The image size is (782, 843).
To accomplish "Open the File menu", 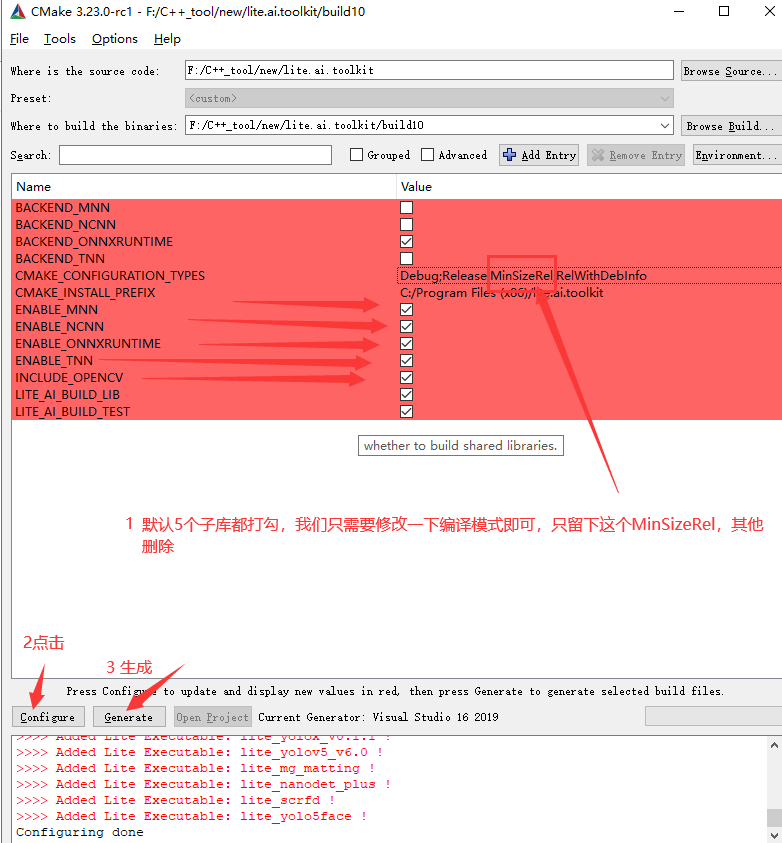I will click(x=19, y=39).
